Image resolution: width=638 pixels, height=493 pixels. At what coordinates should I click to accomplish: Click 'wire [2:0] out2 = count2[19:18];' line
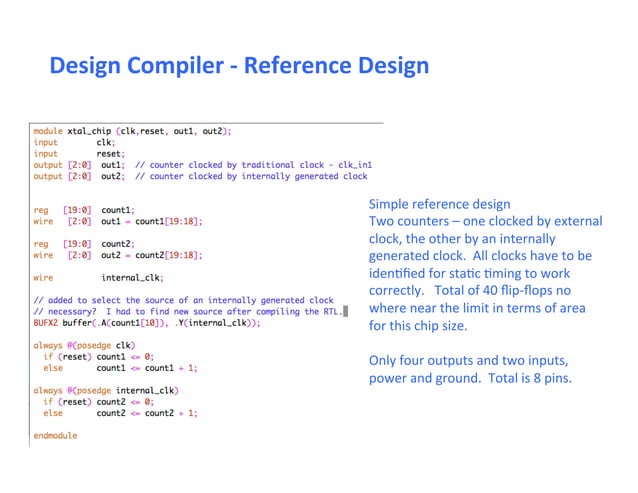(118, 255)
